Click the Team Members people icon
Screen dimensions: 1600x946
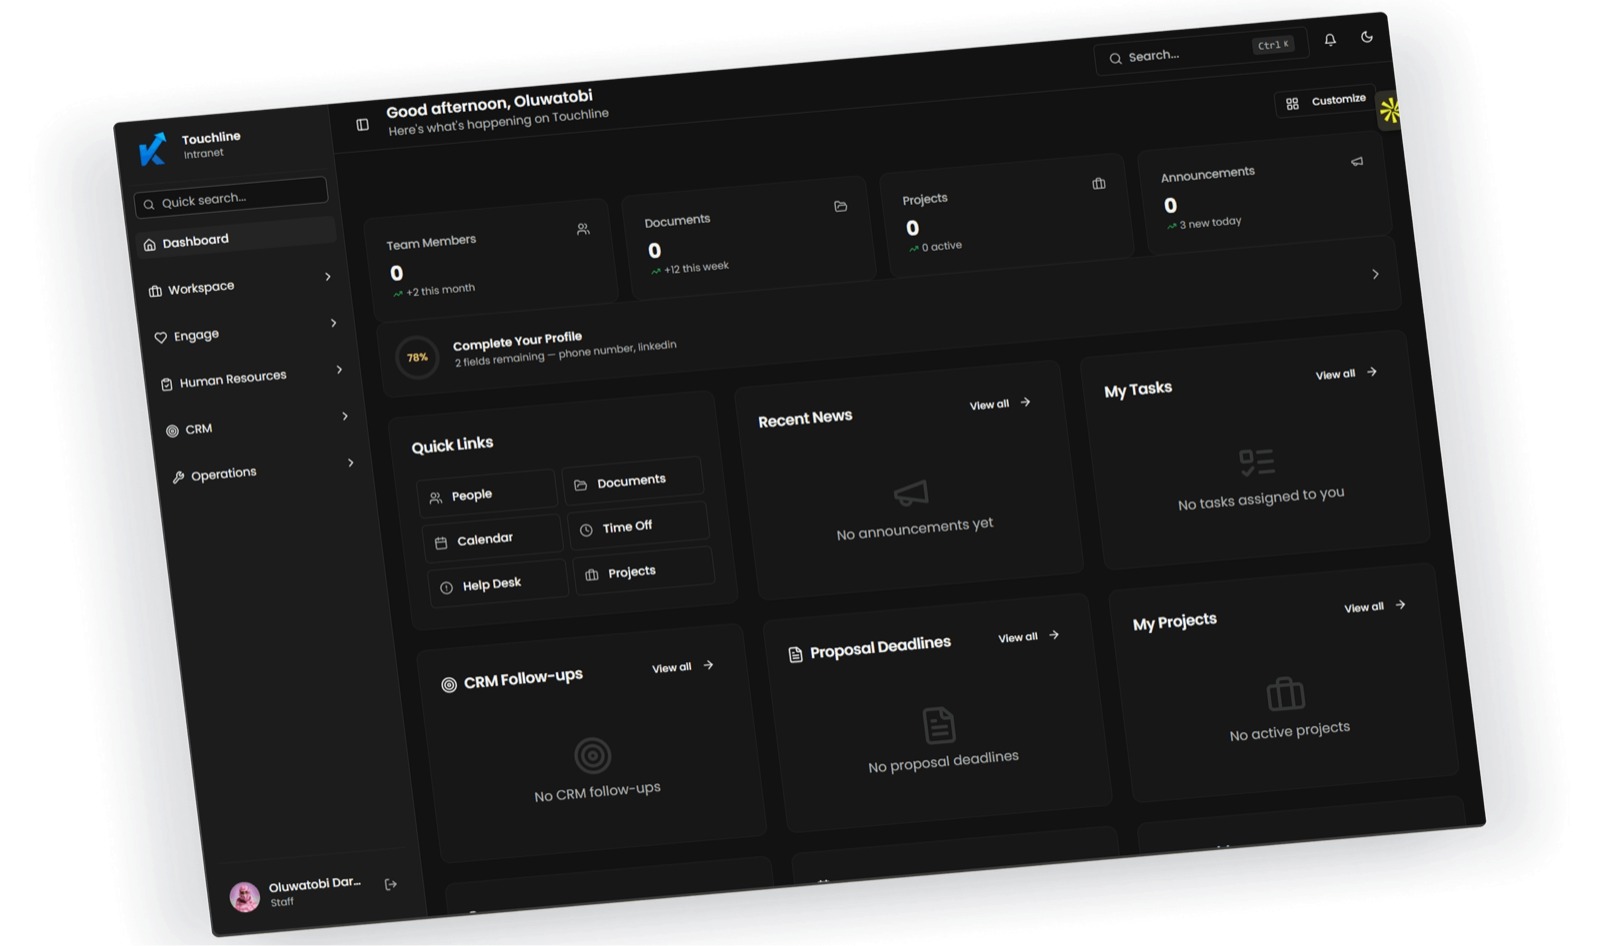pyautogui.click(x=583, y=229)
